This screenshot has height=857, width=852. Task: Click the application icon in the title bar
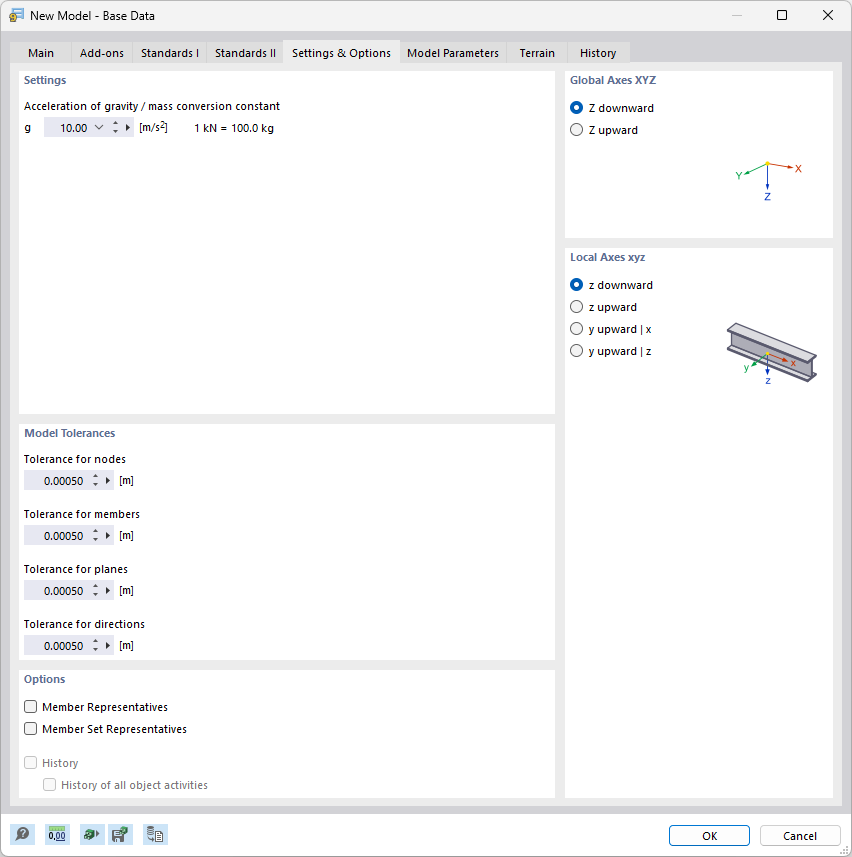pyautogui.click(x=16, y=16)
